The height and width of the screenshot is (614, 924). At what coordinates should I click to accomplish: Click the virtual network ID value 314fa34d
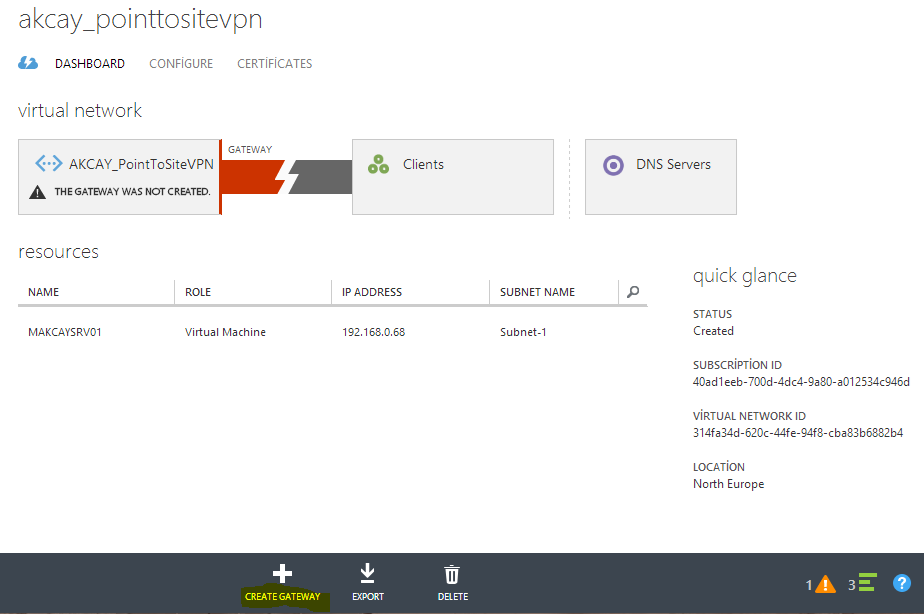pos(798,433)
